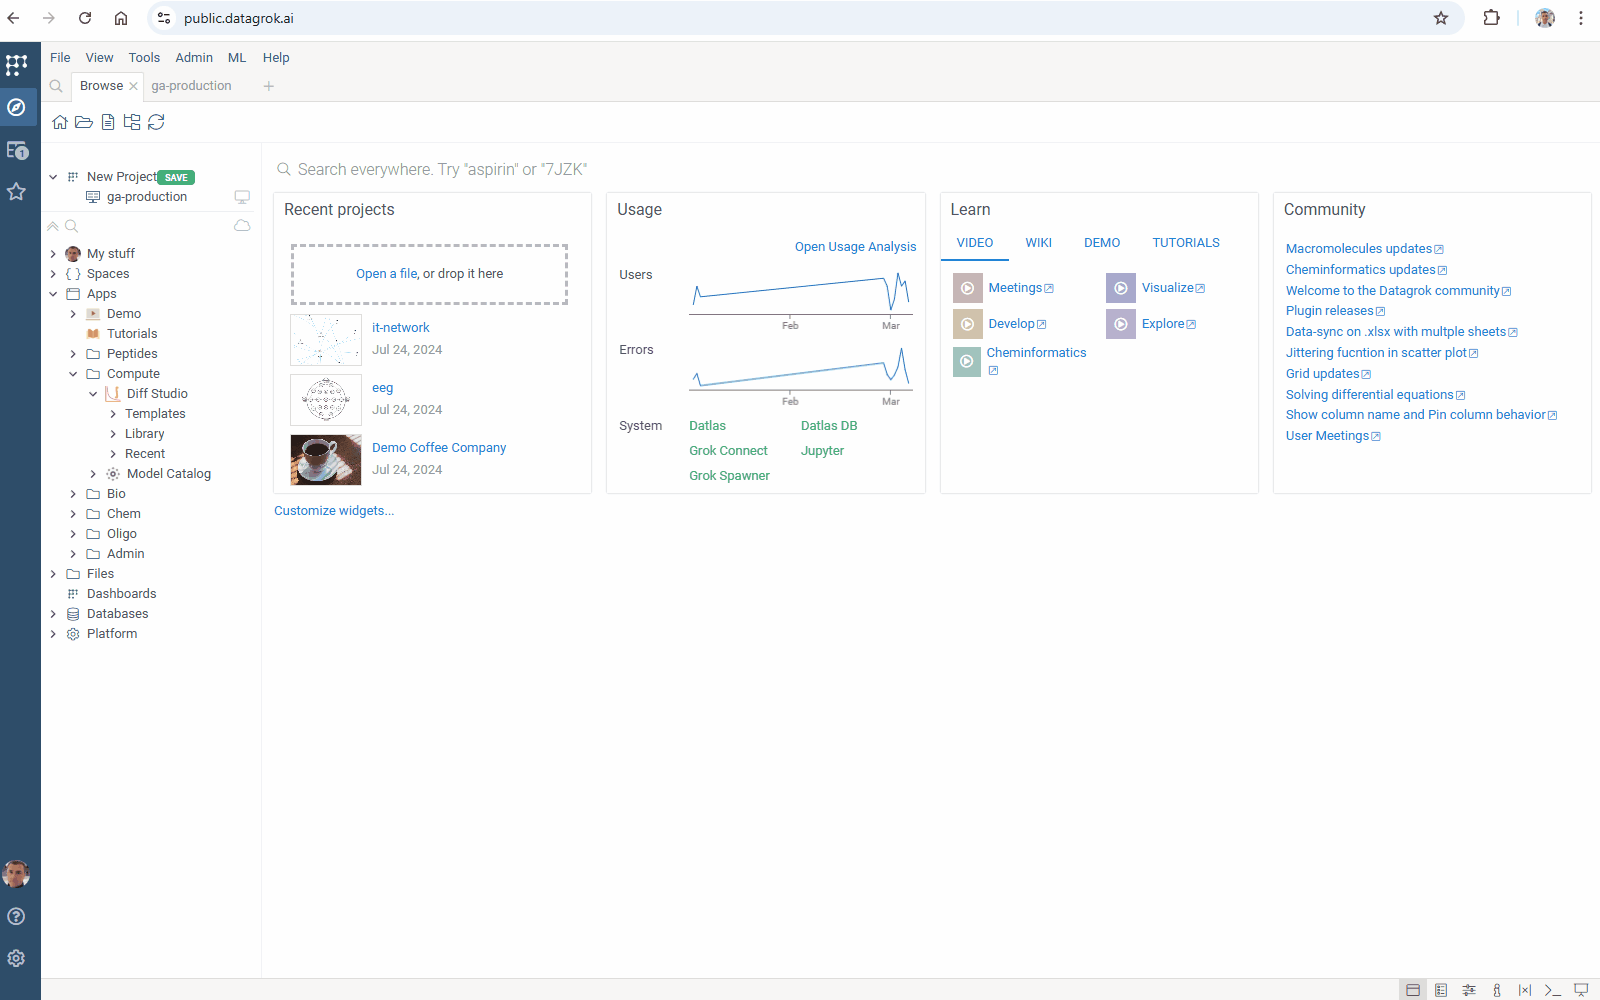This screenshot has width=1600, height=1000.
Task: Toggle the window layout icon in the status bar
Action: (1412, 990)
